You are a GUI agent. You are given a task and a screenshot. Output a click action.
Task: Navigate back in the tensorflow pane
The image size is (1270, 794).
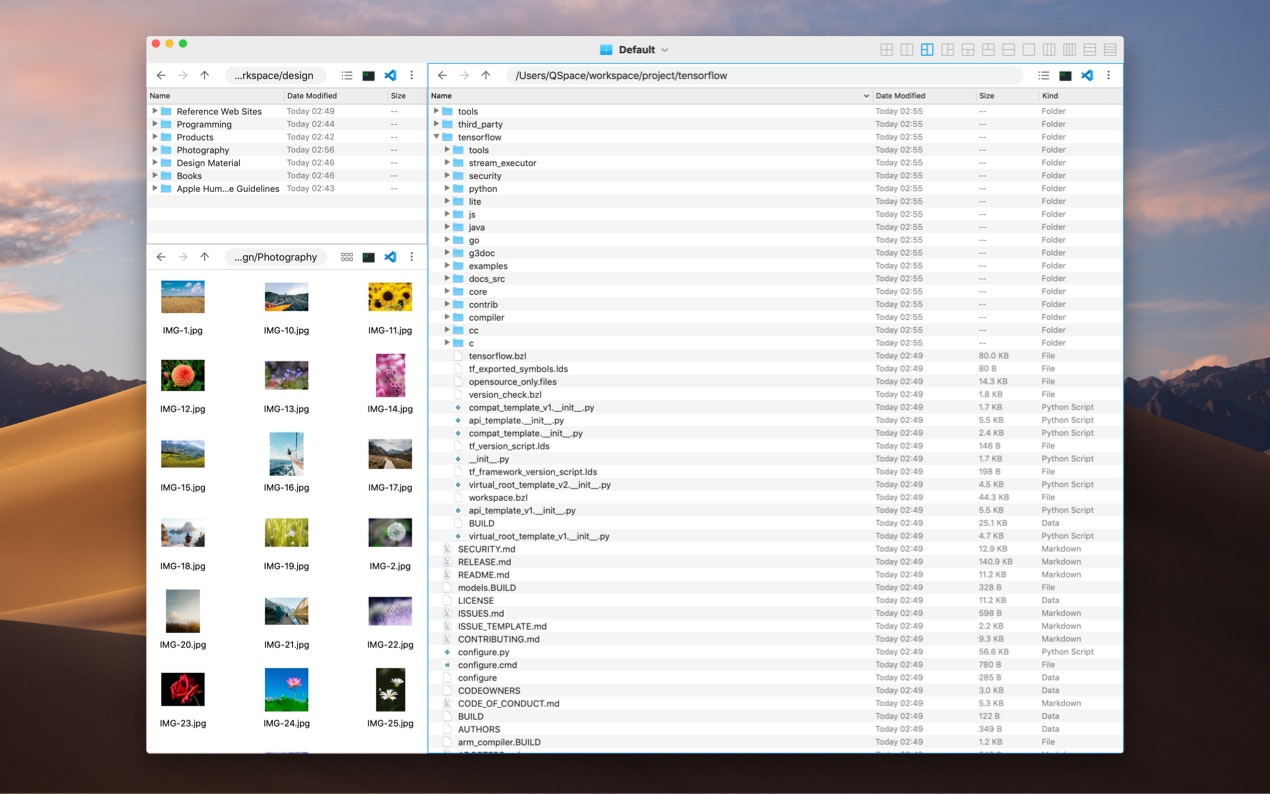442,75
